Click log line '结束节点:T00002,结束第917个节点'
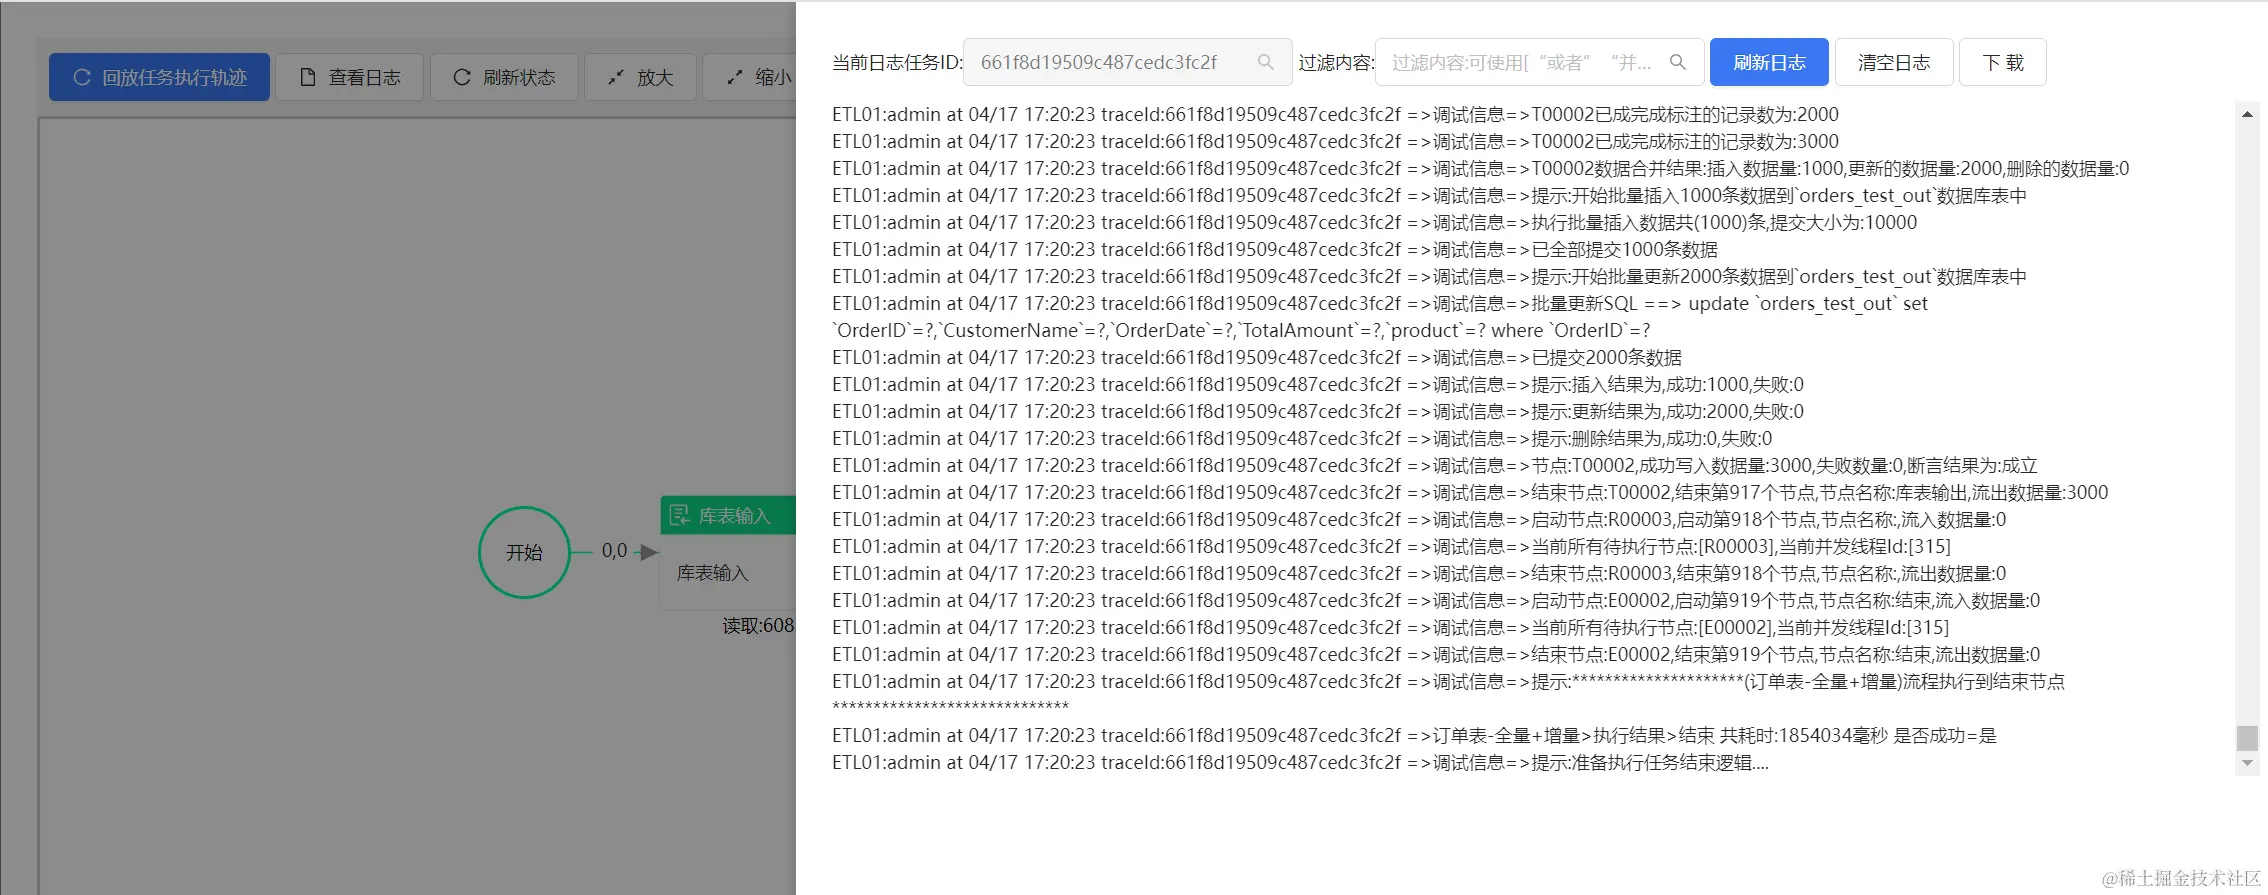 tap(1470, 492)
